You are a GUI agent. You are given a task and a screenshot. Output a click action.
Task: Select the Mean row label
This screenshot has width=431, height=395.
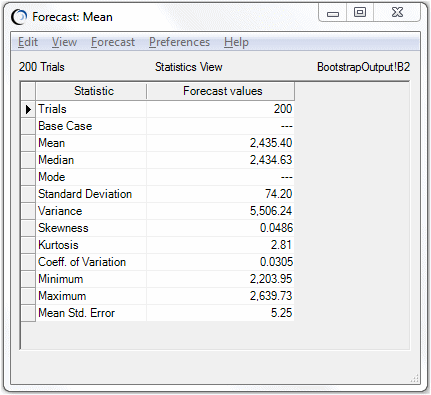52,143
